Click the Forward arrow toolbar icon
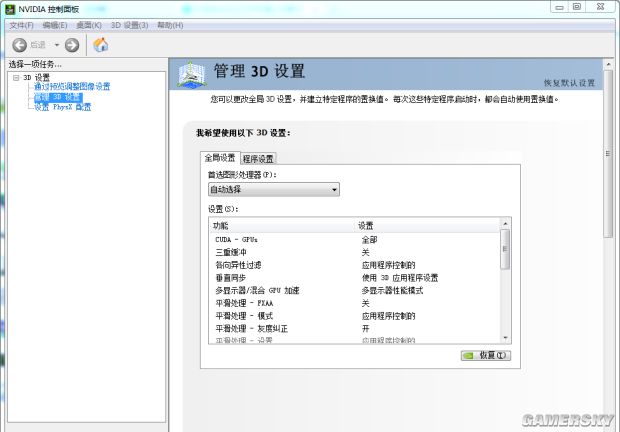 pyautogui.click(x=72, y=45)
